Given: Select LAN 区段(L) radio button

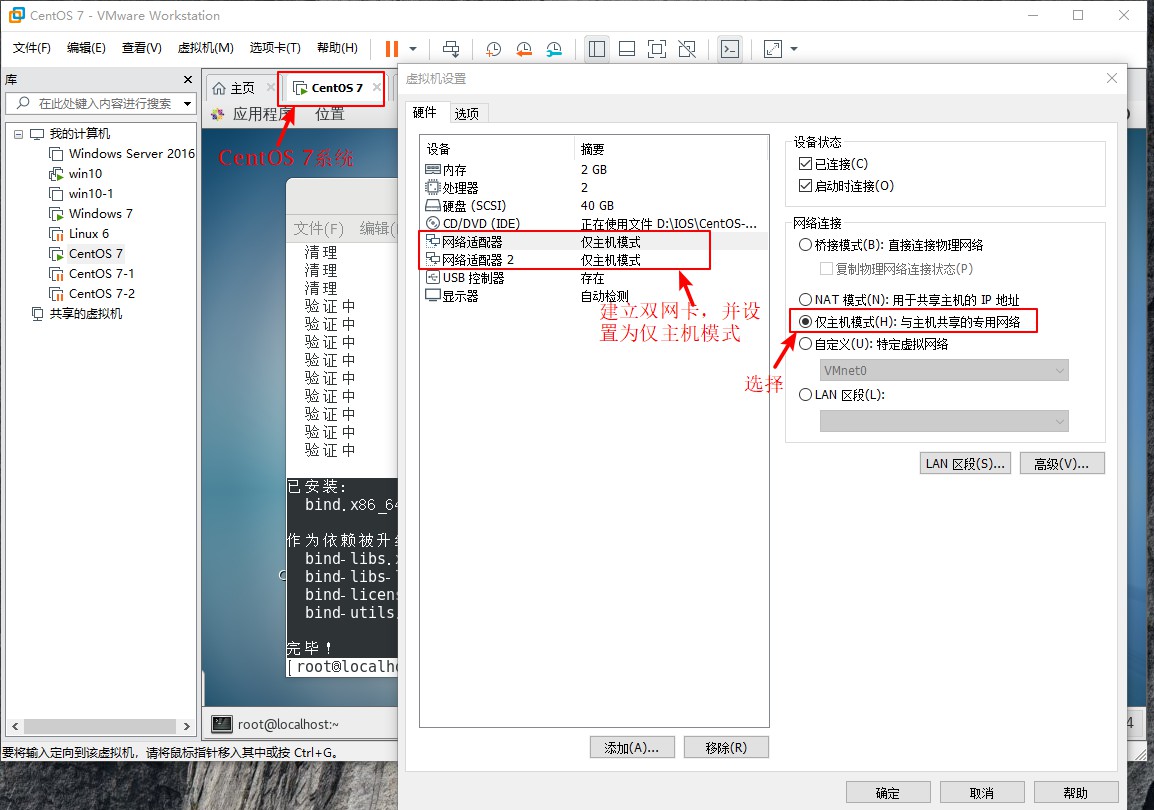Looking at the screenshot, I should coord(805,394).
